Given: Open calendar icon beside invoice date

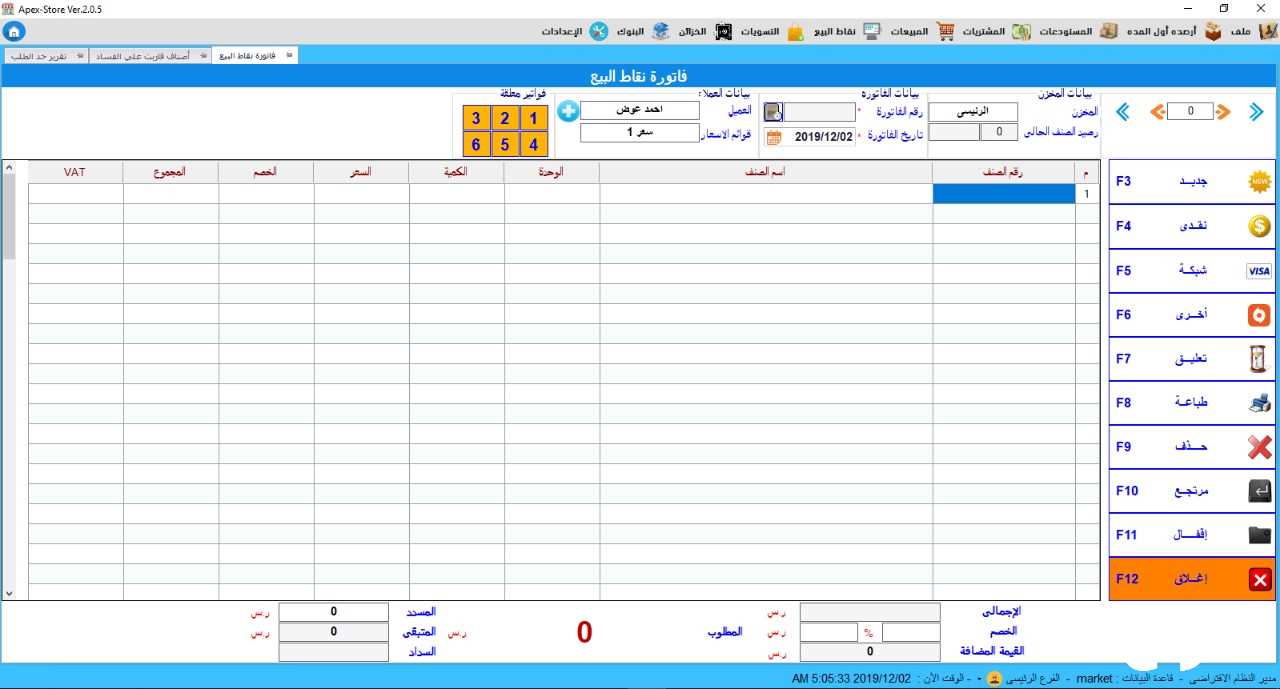Looking at the screenshot, I should click(x=774, y=137).
